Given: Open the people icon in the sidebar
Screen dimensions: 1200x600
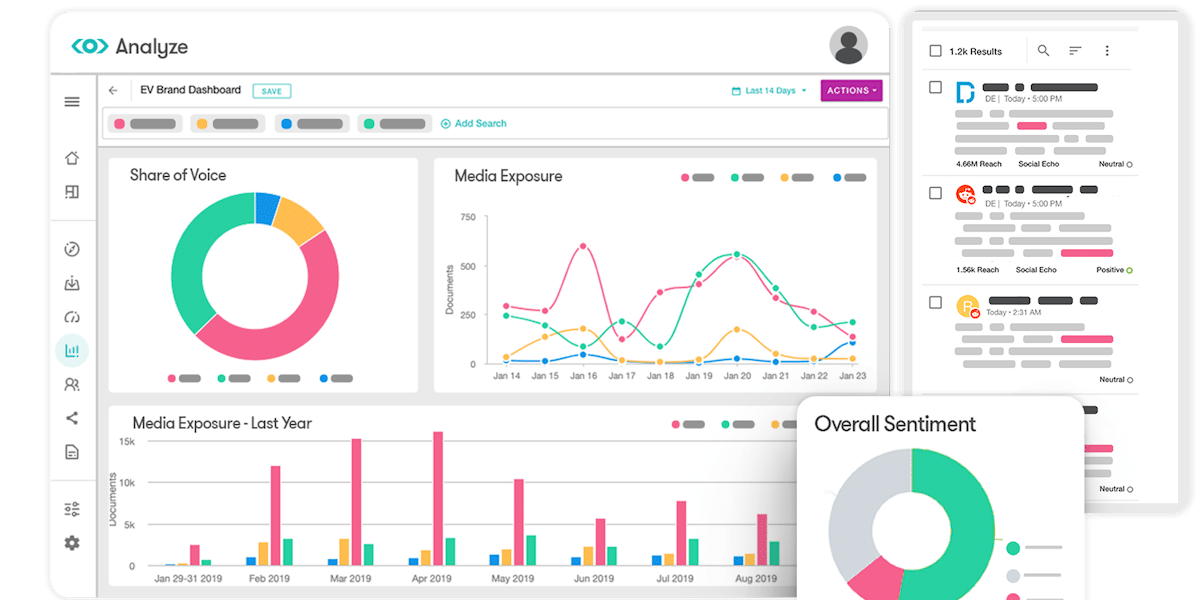Looking at the screenshot, I should [72, 384].
